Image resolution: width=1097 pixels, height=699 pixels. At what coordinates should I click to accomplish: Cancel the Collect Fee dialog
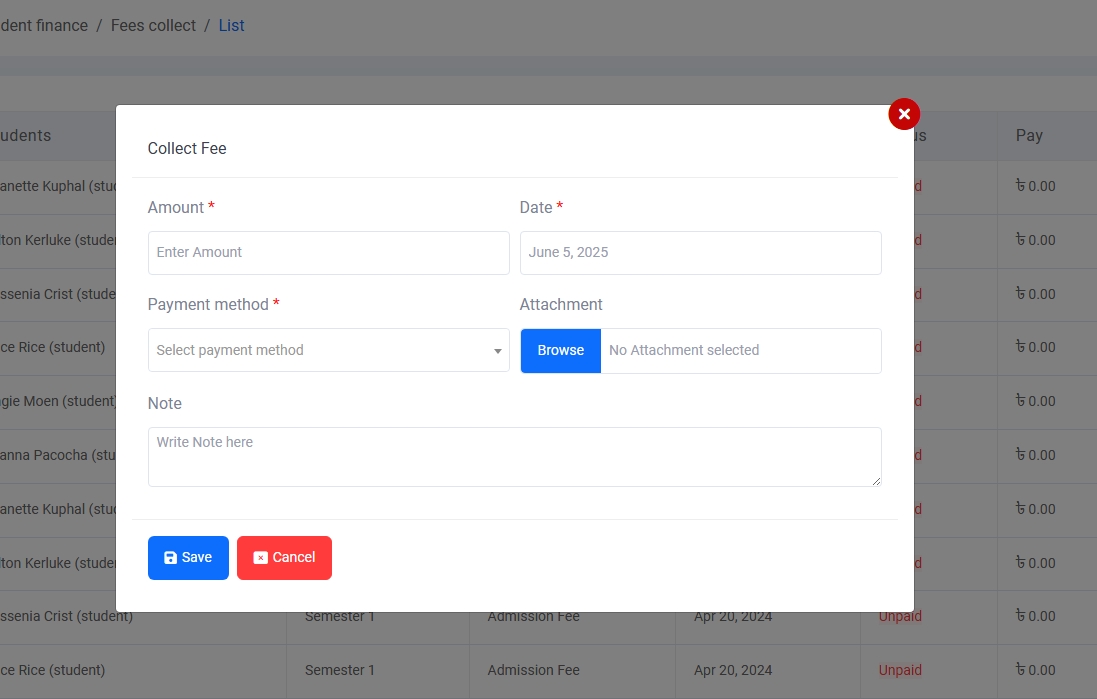[x=284, y=557]
